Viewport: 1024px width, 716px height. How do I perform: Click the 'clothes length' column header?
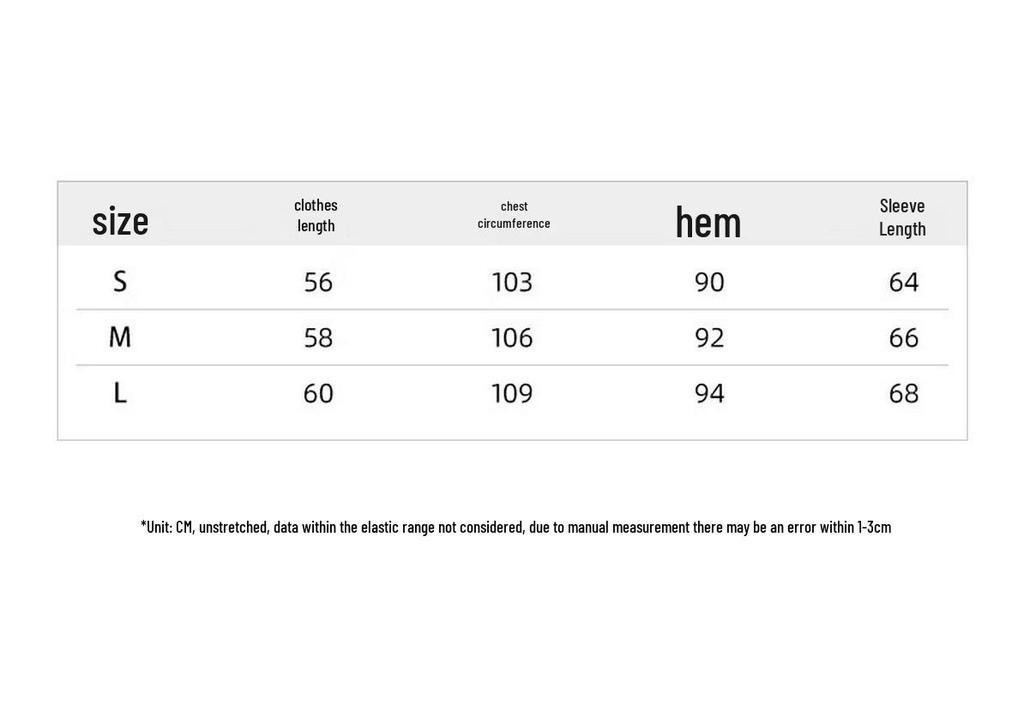pyautogui.click(x=316, y=215)
